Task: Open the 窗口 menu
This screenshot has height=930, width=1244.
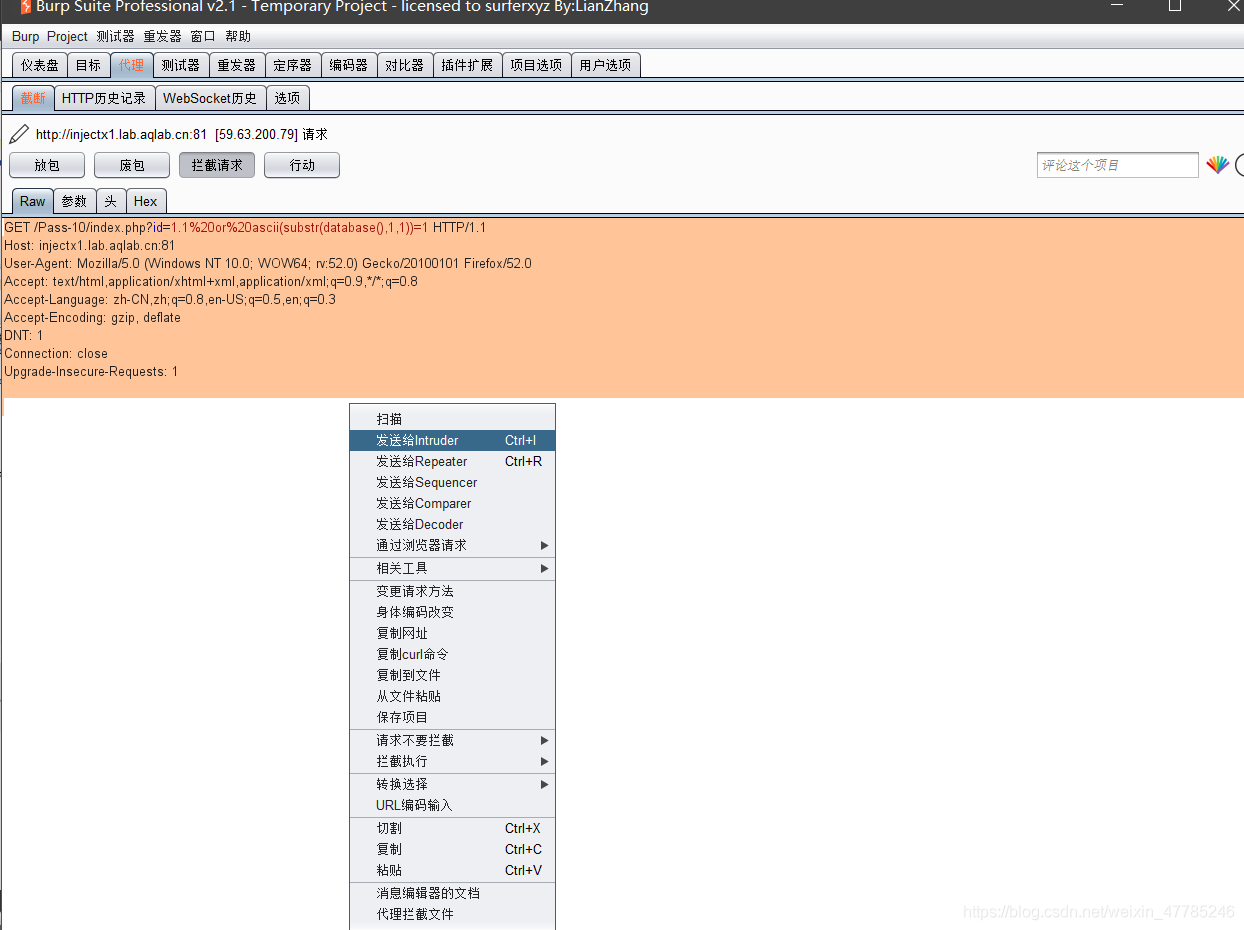Action: click(x=203, y=36)
